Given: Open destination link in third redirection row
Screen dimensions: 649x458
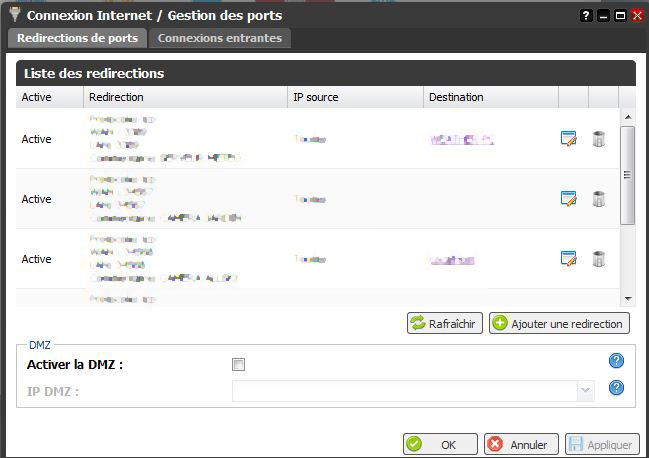Looking at the screenshot, I should pos(452,260).
